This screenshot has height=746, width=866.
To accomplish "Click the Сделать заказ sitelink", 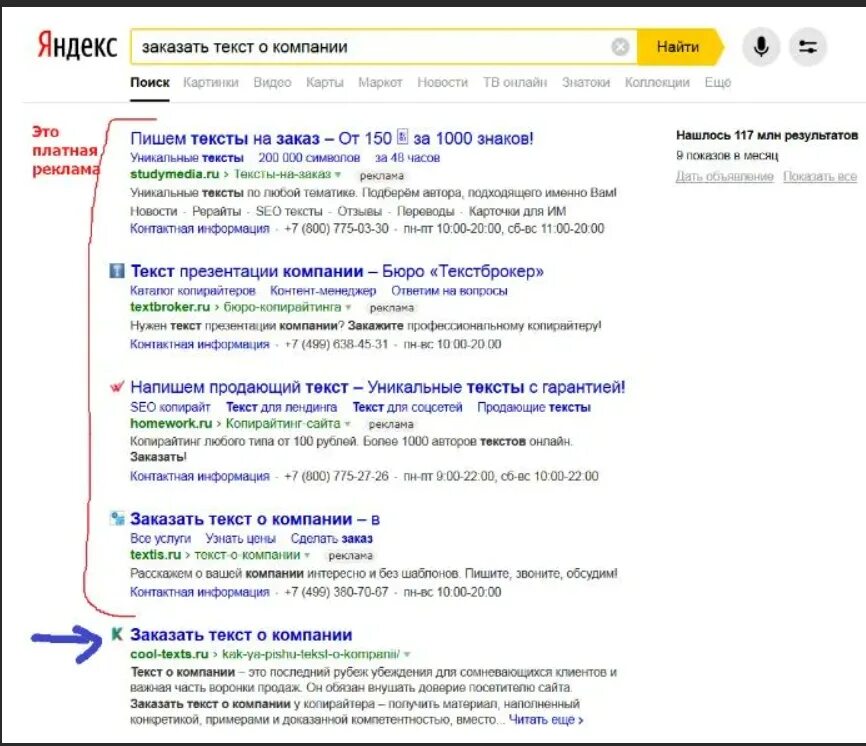I will click(x=331, y=538).
